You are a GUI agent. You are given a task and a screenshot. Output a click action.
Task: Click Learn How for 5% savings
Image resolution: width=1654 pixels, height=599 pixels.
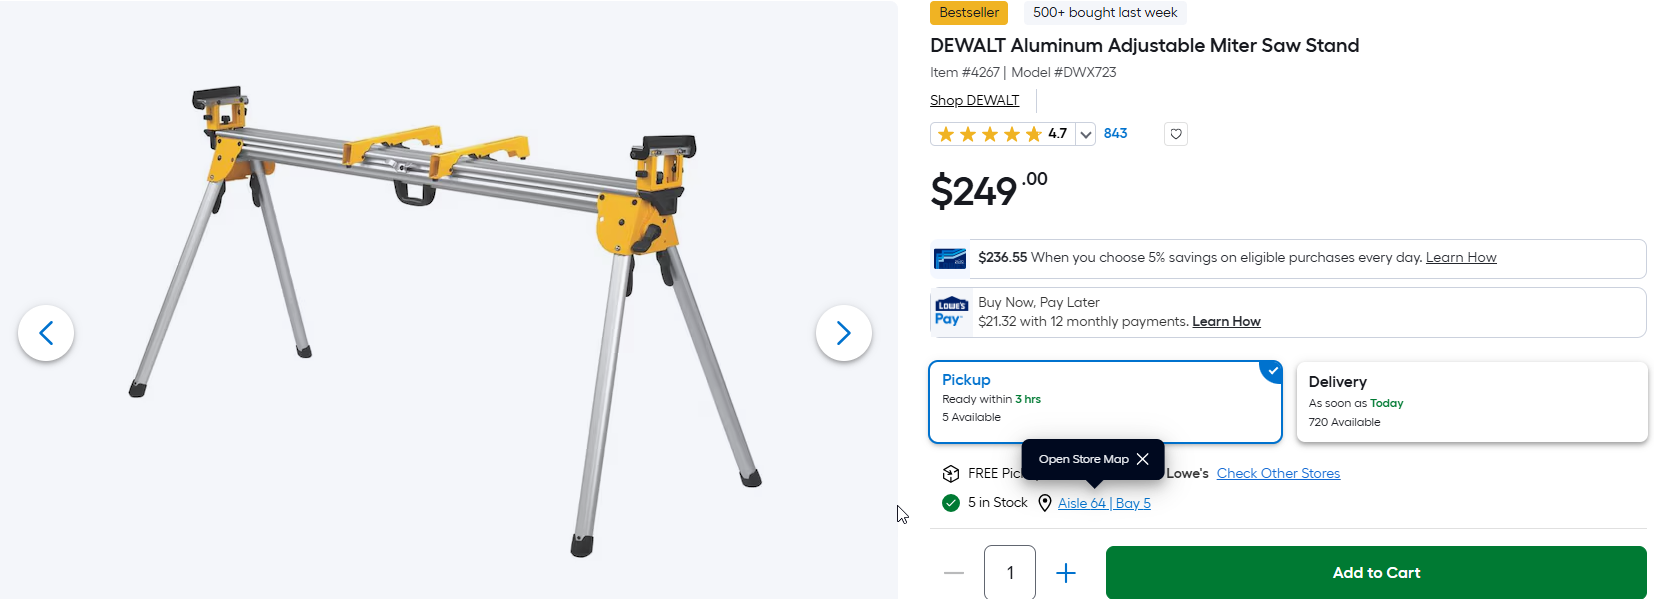pos(1461,257)
